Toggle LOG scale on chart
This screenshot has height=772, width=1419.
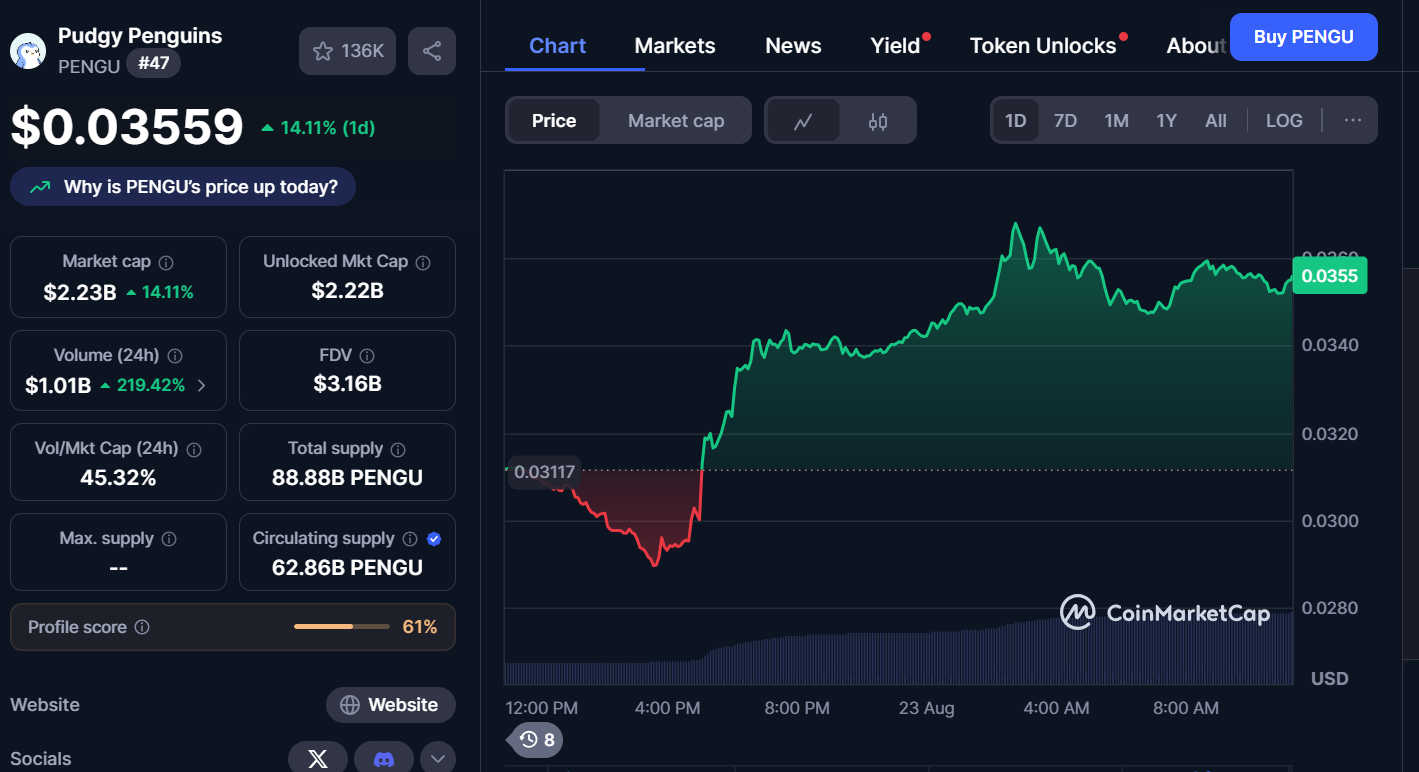[x=1284, y=121]
